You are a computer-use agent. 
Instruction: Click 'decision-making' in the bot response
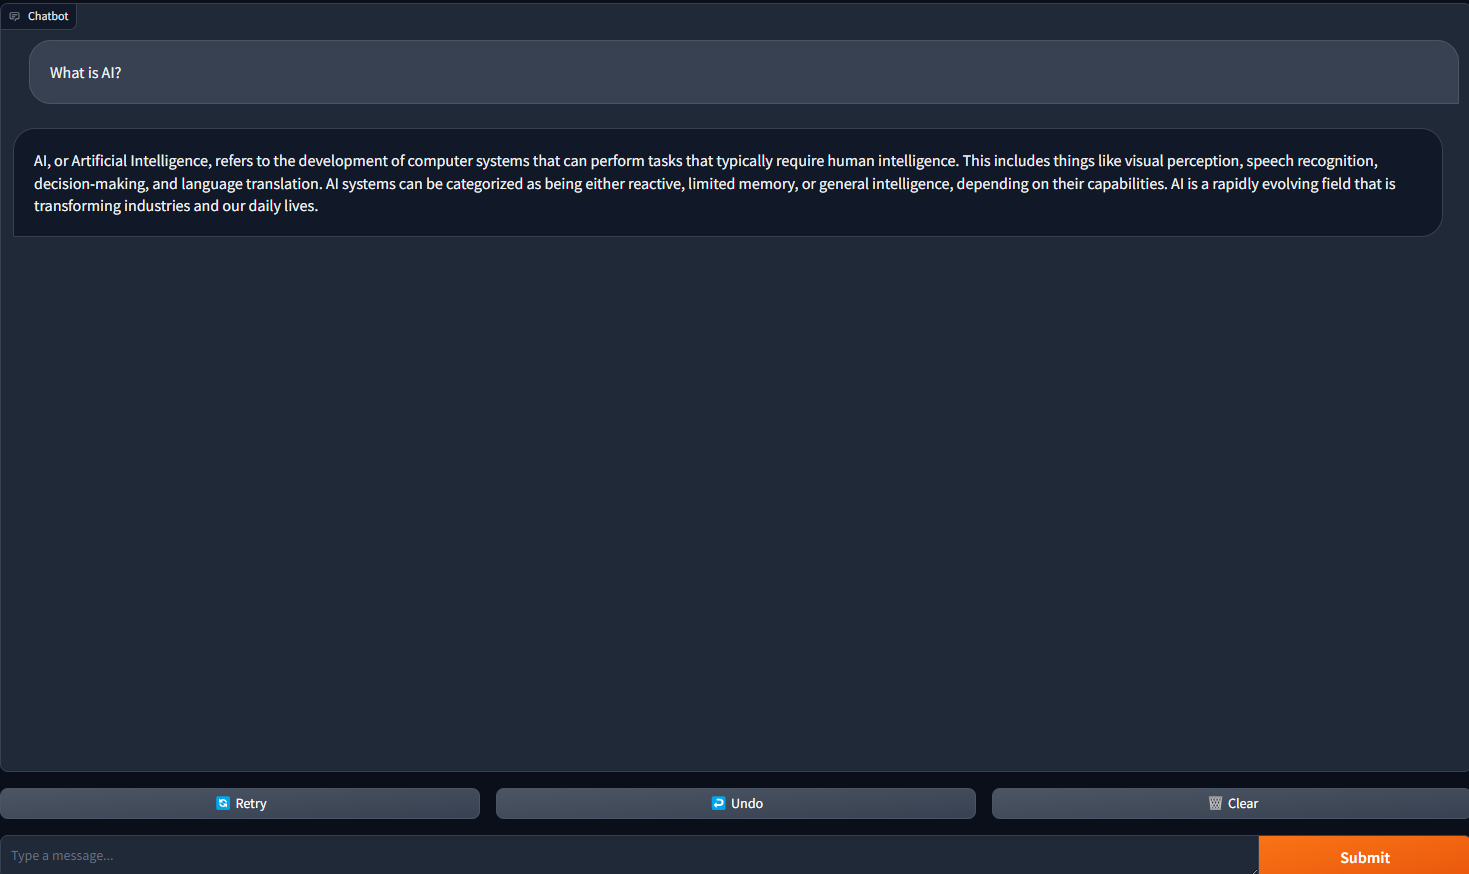click(89, 184)
